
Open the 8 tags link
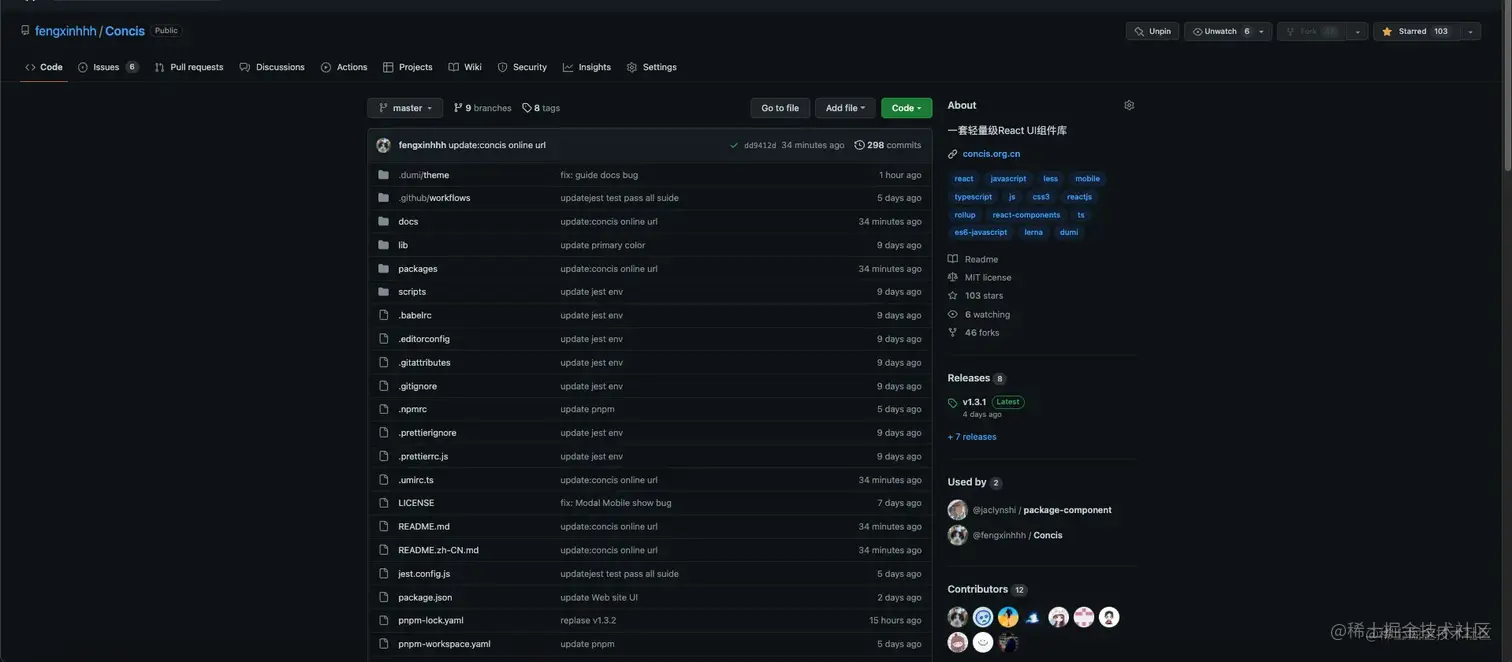coord(541,108)
